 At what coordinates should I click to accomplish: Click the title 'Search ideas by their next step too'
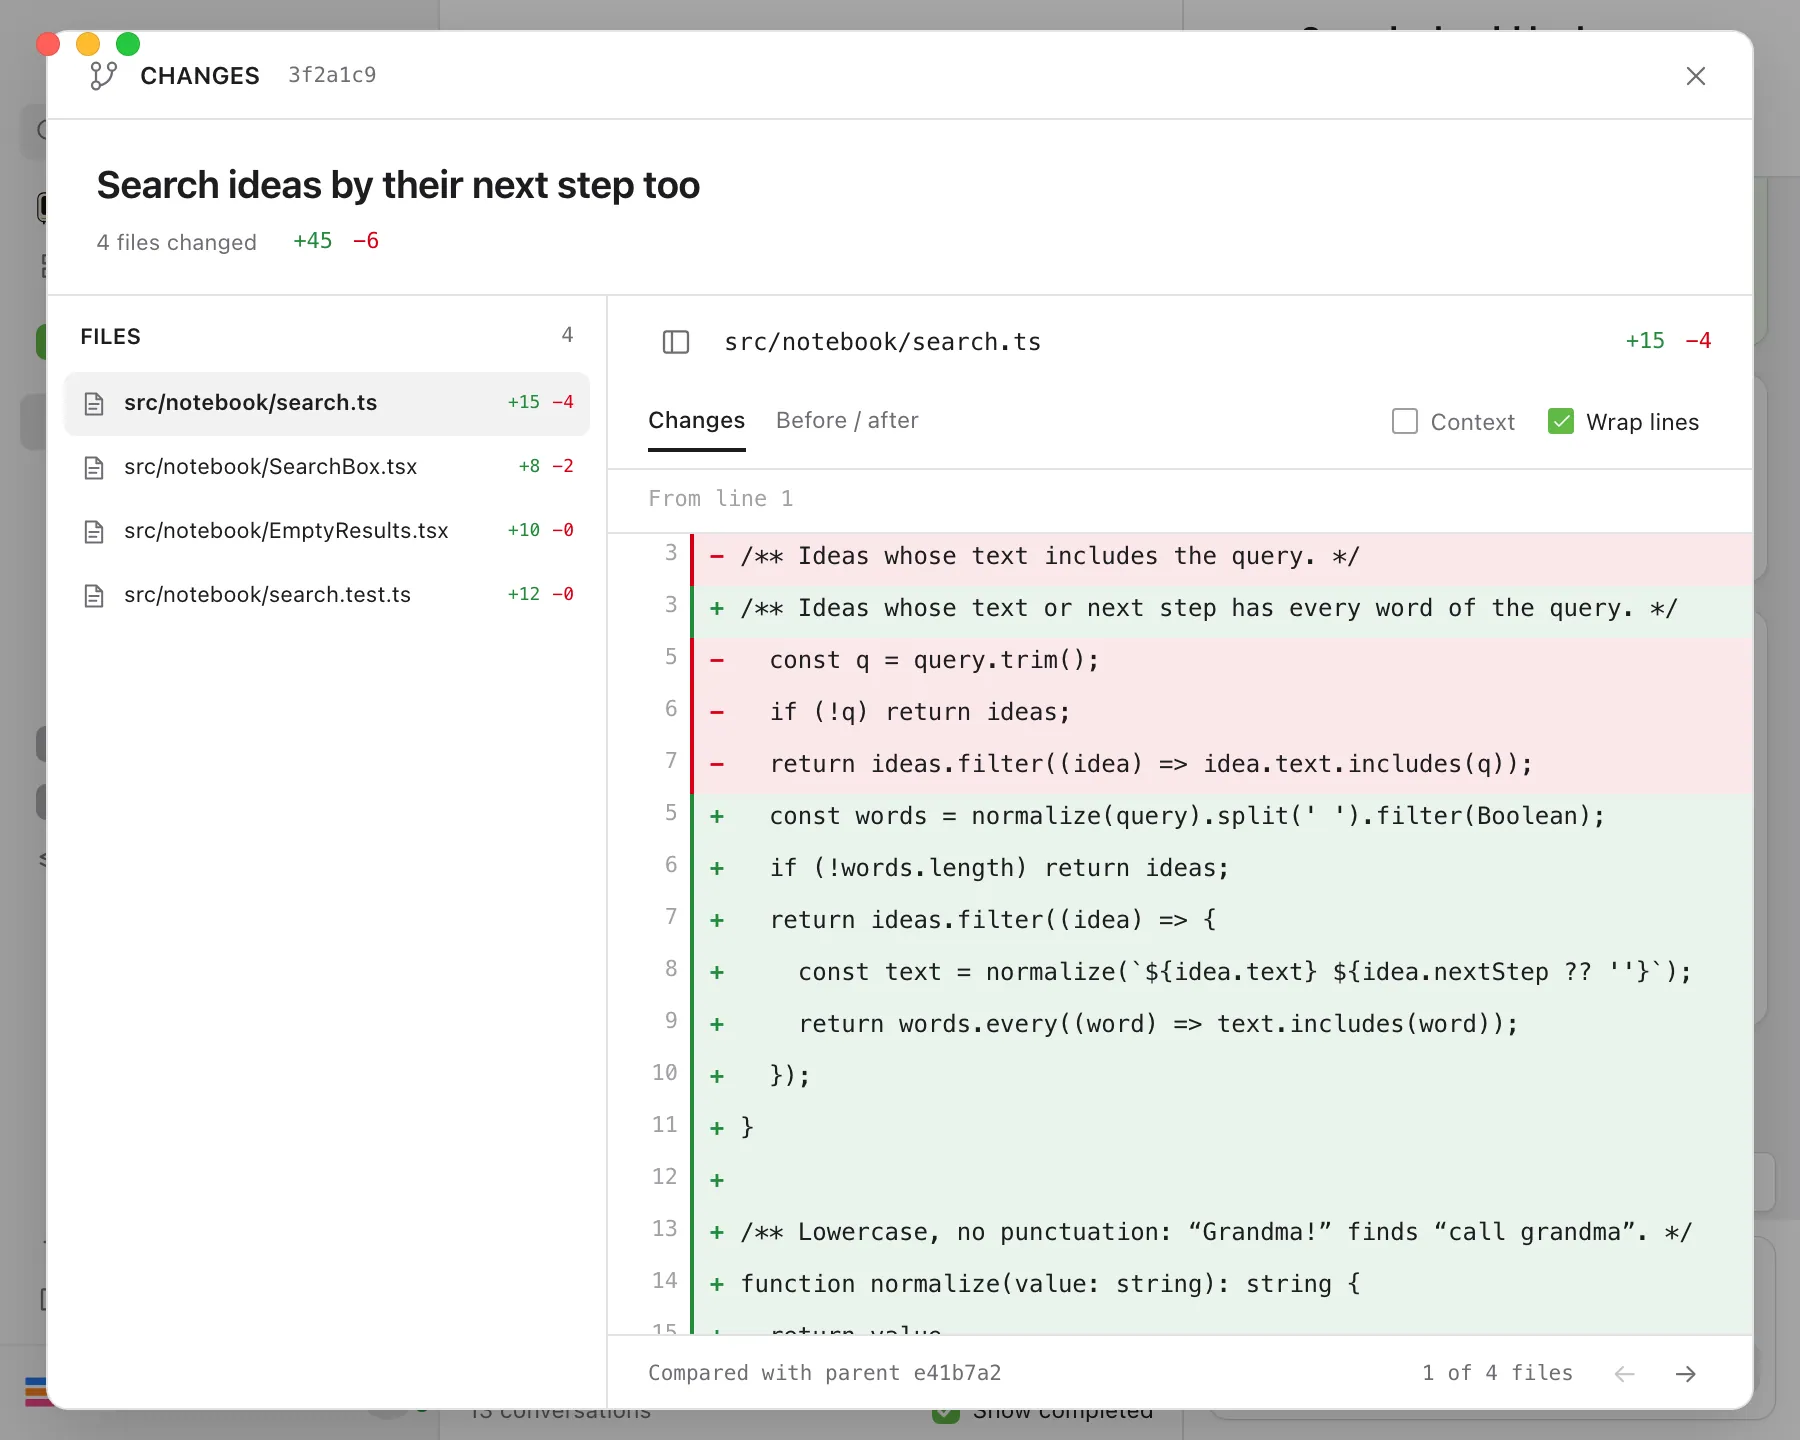(x=398, y=186)
